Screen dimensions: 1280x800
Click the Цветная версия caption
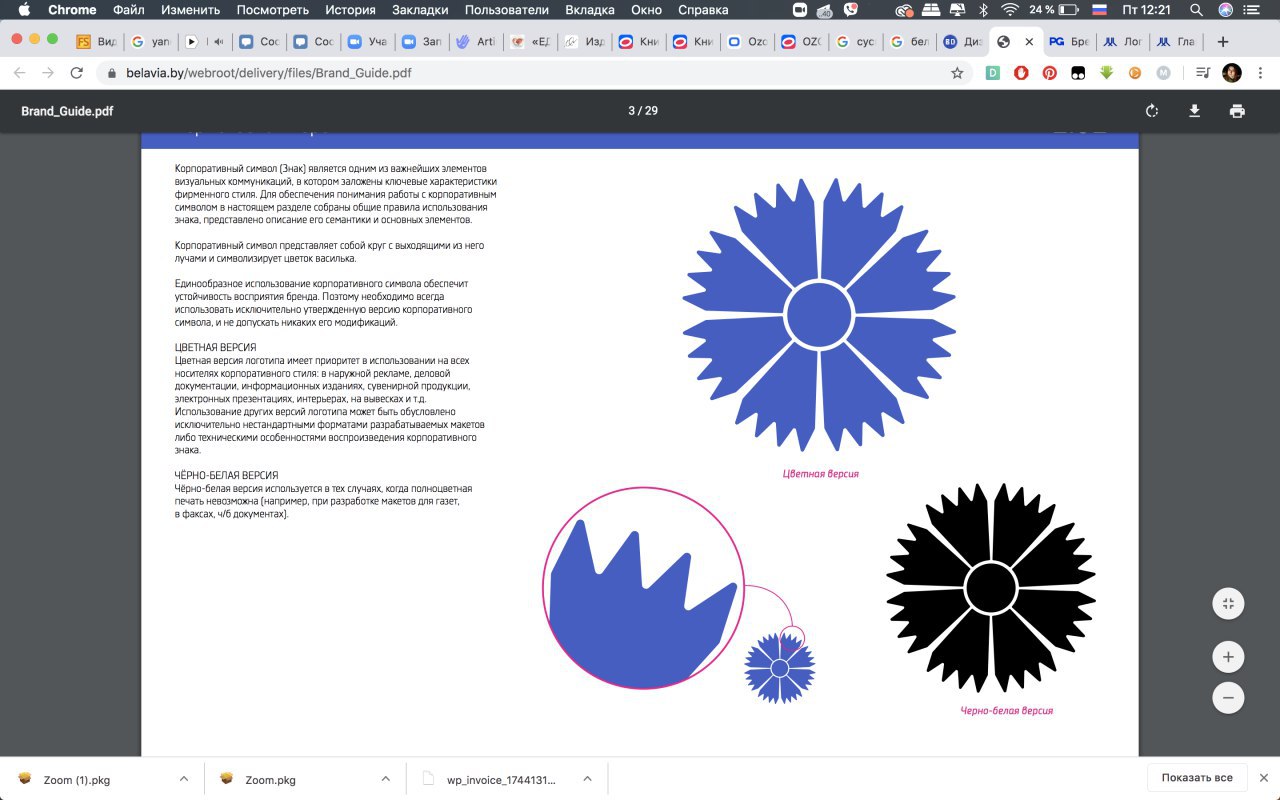pyautogui.click(x=820, y=474)
